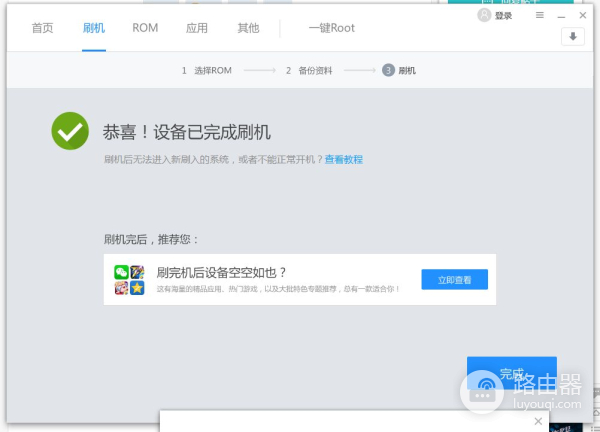Image resolution: width=600 pixels, height=432 pixels.
Task: Open the 首页 home tab
Action: click(42, 28)
